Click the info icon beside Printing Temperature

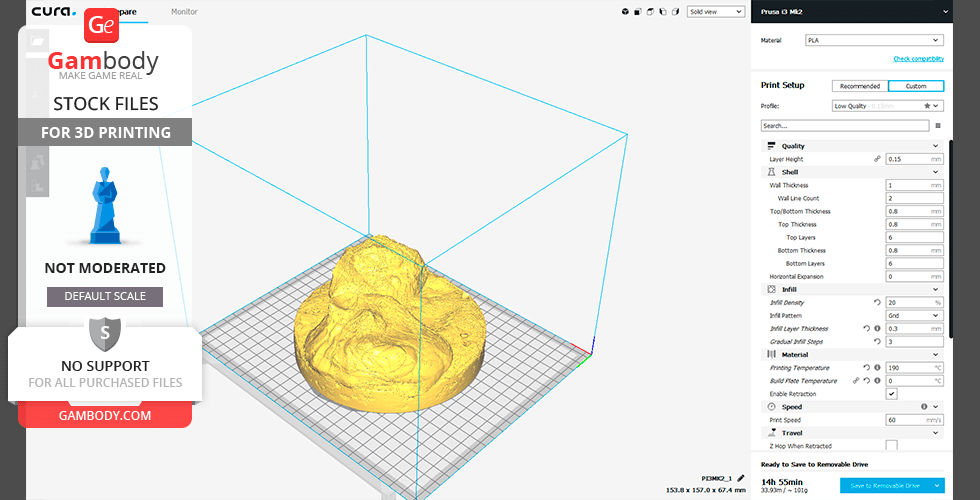pyautogui.click(x=877, y=368)
